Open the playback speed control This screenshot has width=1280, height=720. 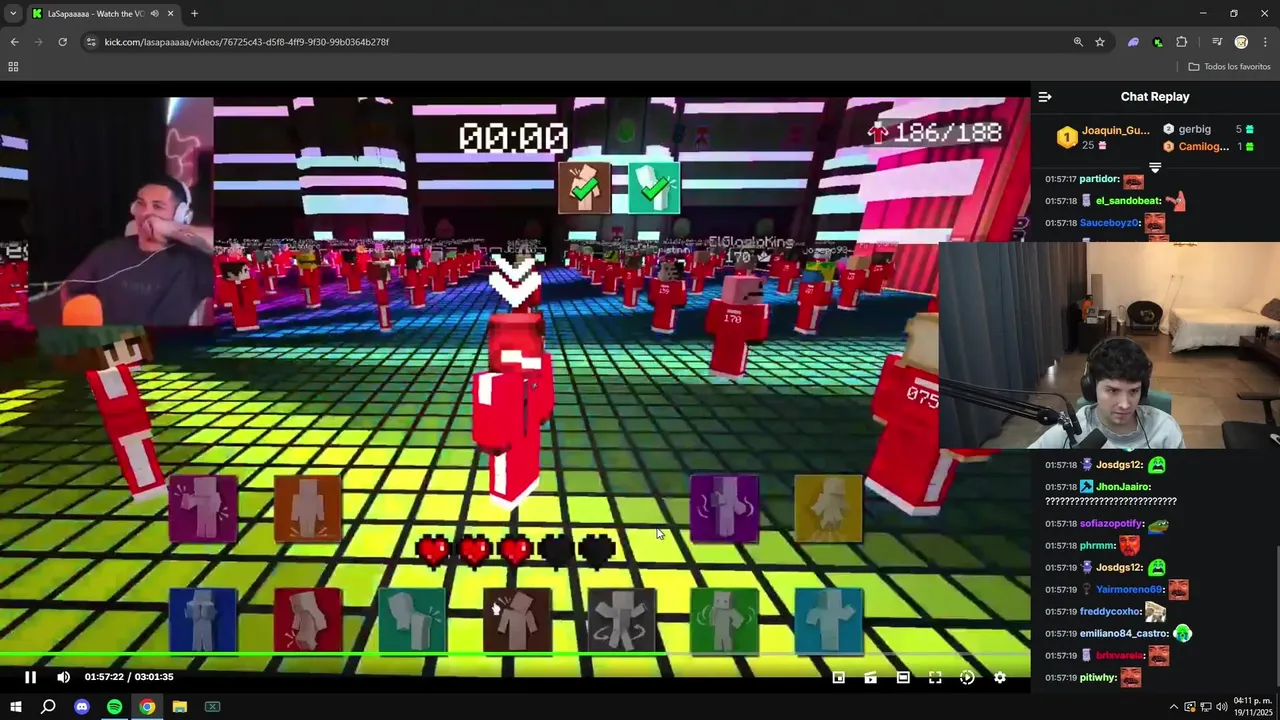[x=967, y=677]
